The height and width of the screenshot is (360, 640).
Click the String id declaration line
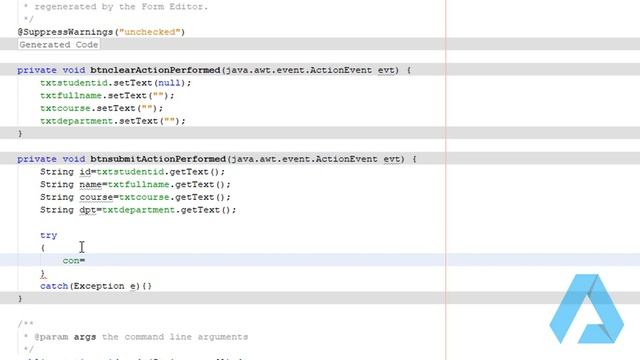click(132, 172)
